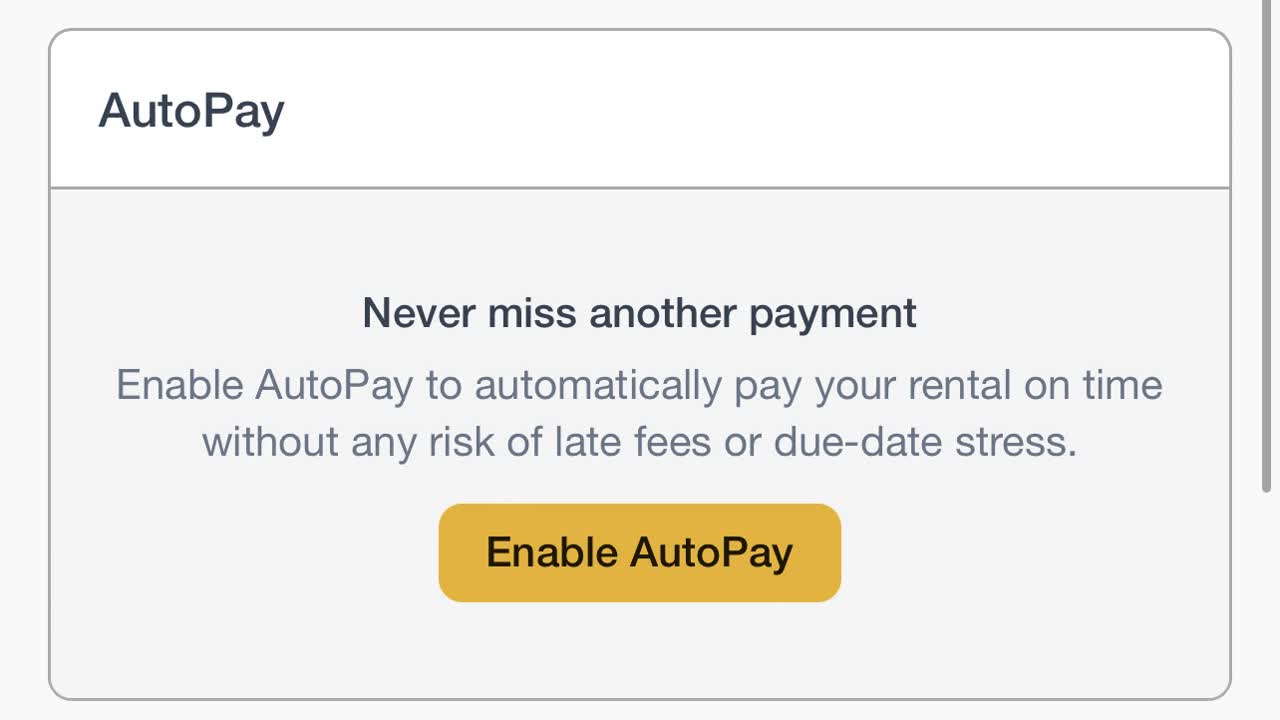1280x720 pixels.
Task: Click the "Never miss another payment" heading
Action: point(639,313)
